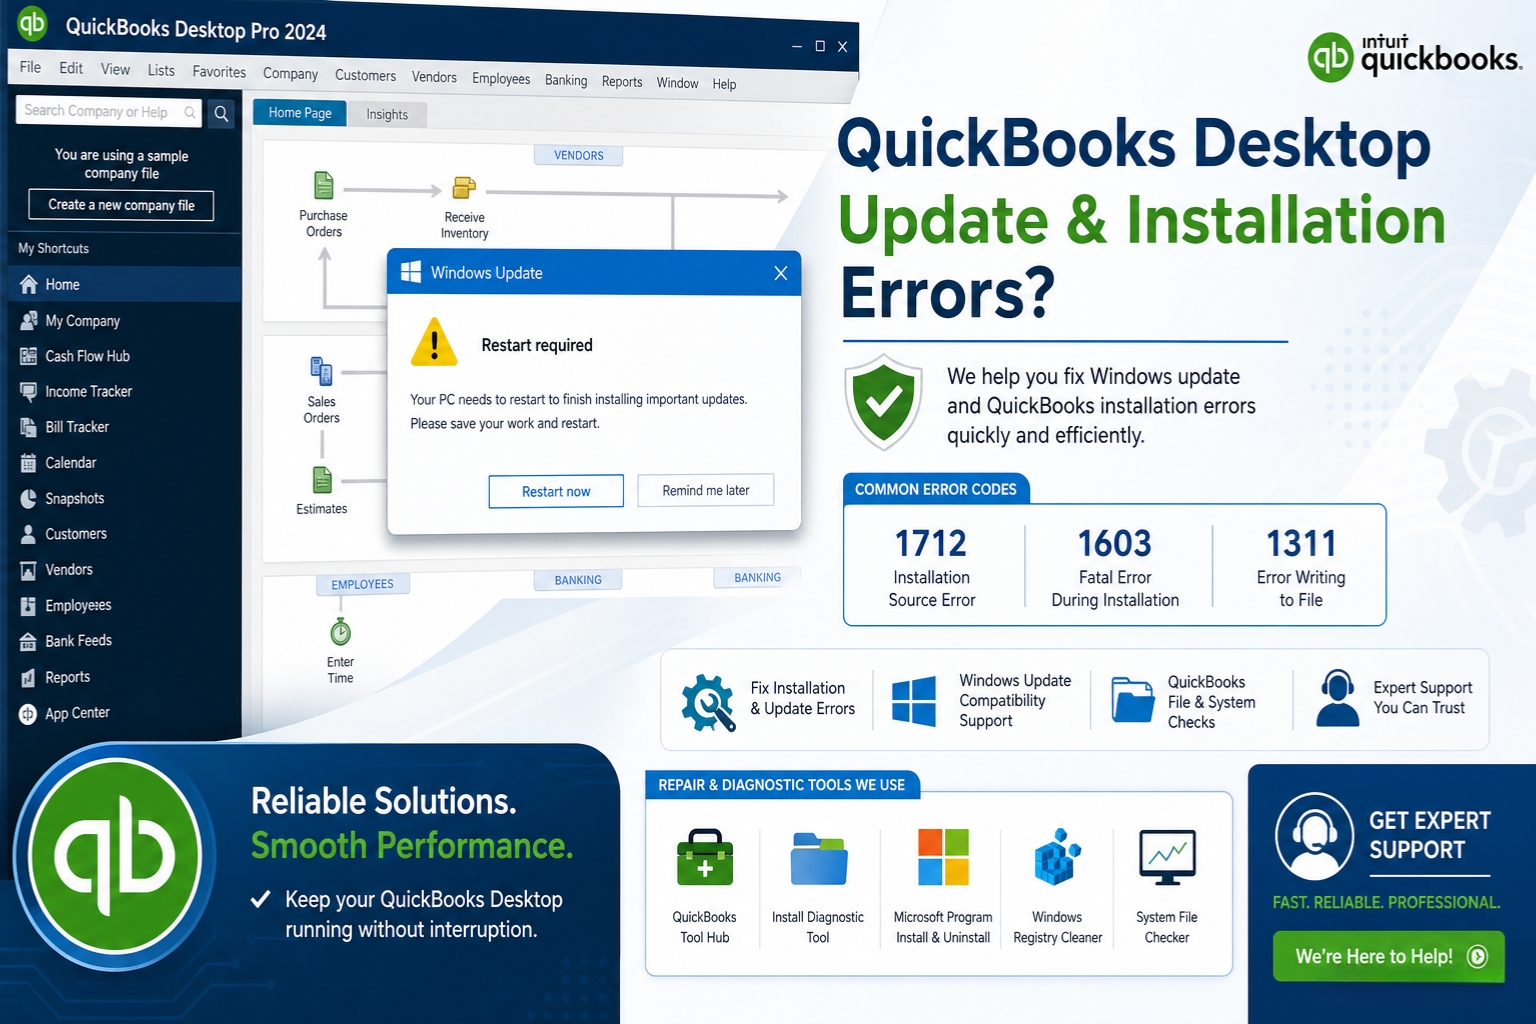Select the My Company sidebar icon
The height and width of the screenshot is (1024, 1536).
pos(29,321)
